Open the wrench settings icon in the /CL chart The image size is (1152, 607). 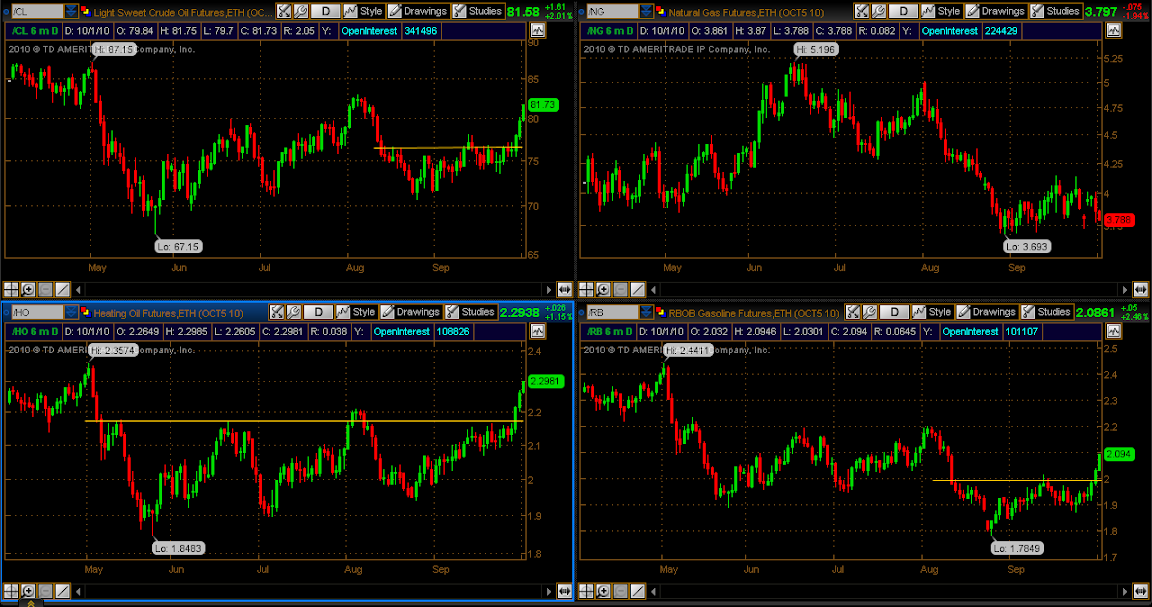(x=300, y=11)
